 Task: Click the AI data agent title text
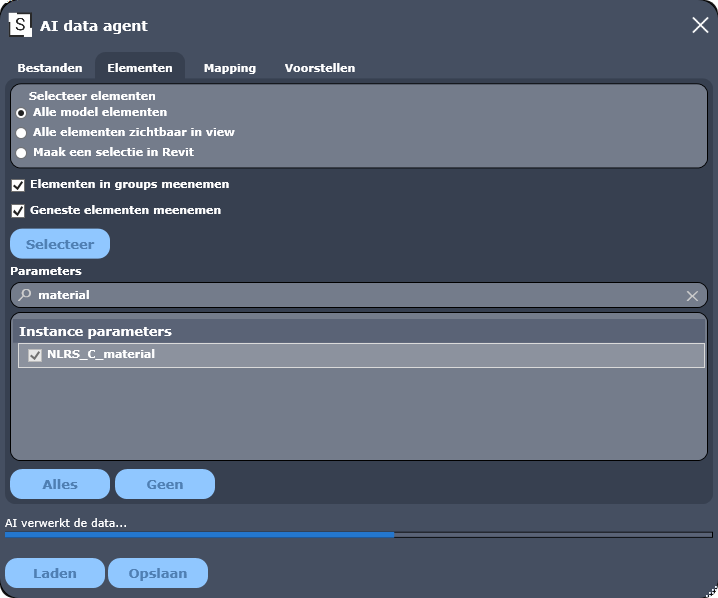[x=94, y=26]
